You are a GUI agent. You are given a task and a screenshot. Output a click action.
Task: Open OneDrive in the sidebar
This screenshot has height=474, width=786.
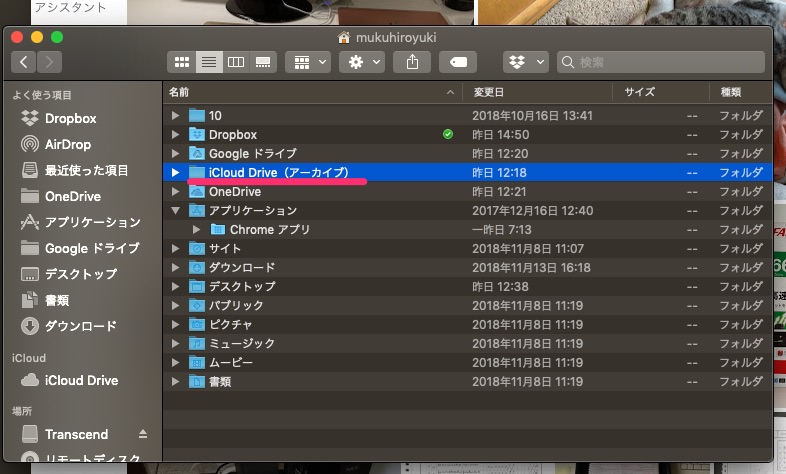coord(61,196)
